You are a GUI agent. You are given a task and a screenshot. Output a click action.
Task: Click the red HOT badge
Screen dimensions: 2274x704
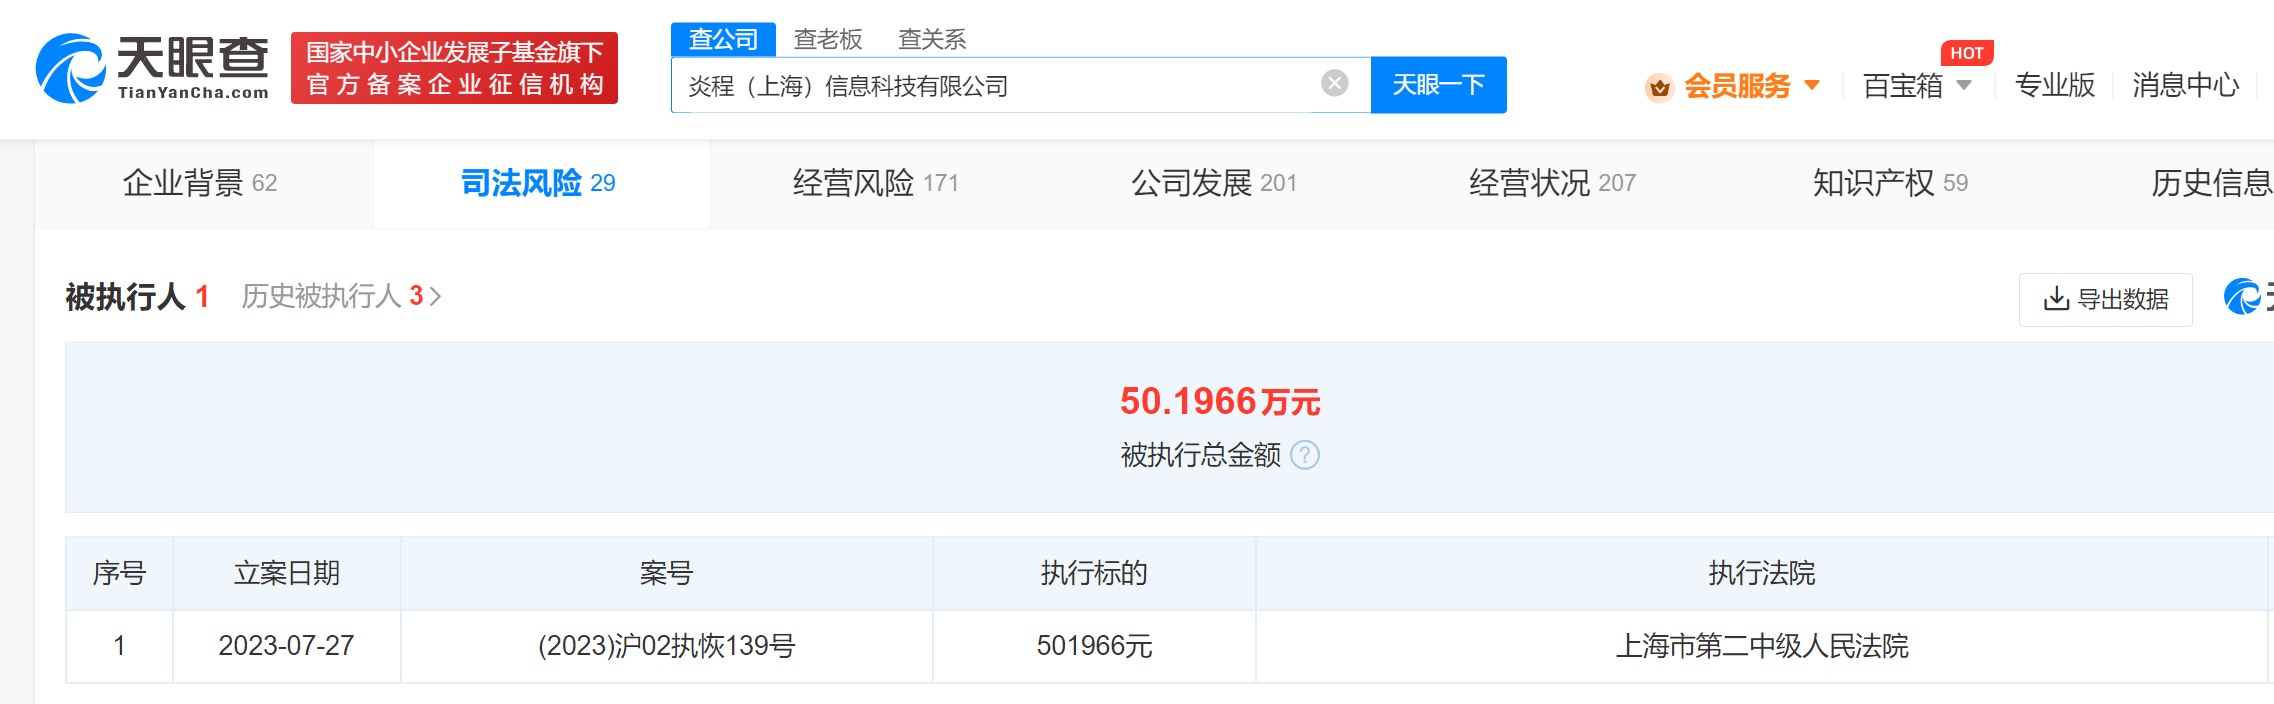click(x=1967, y=53)
